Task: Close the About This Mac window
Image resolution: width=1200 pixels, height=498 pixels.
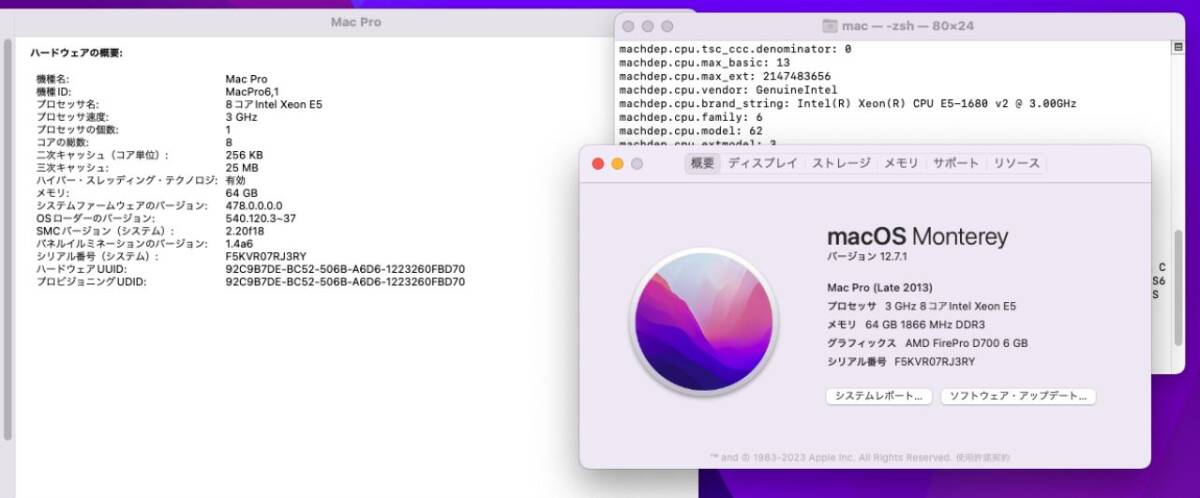Action: [598, 164]
